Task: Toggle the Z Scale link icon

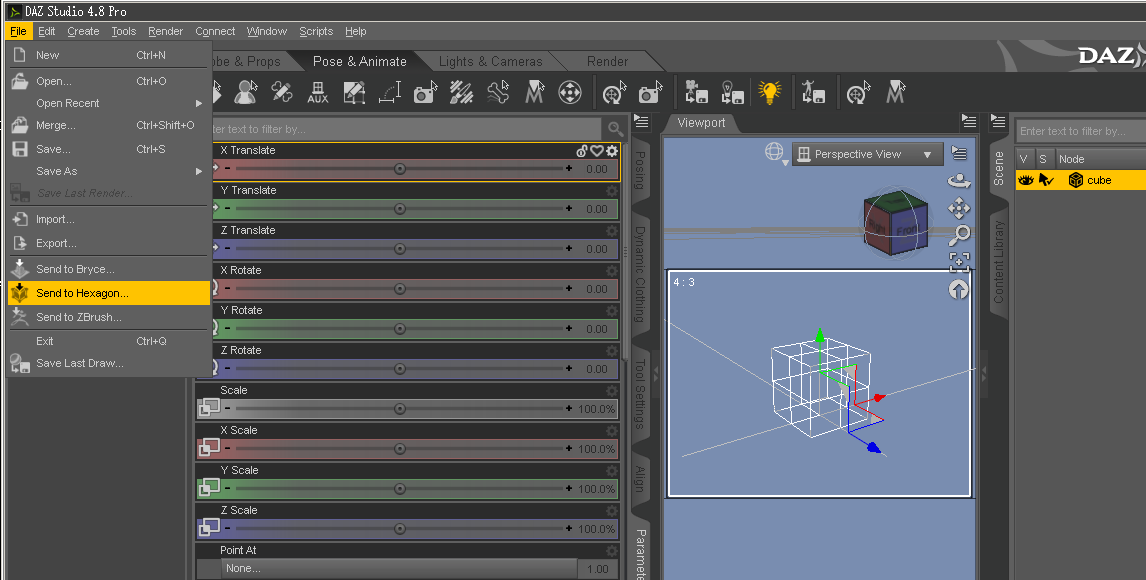Action: coord(209,527)
